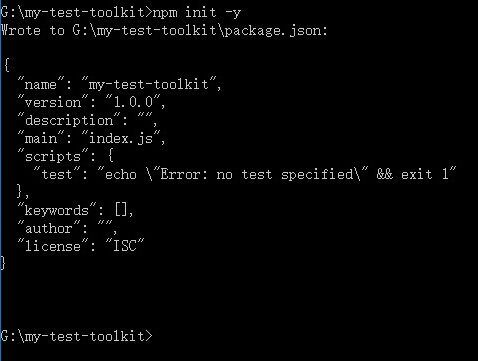
Task: Click the "name" key in the JSON output
Action: pyautogui.click(x=41, y=84)
